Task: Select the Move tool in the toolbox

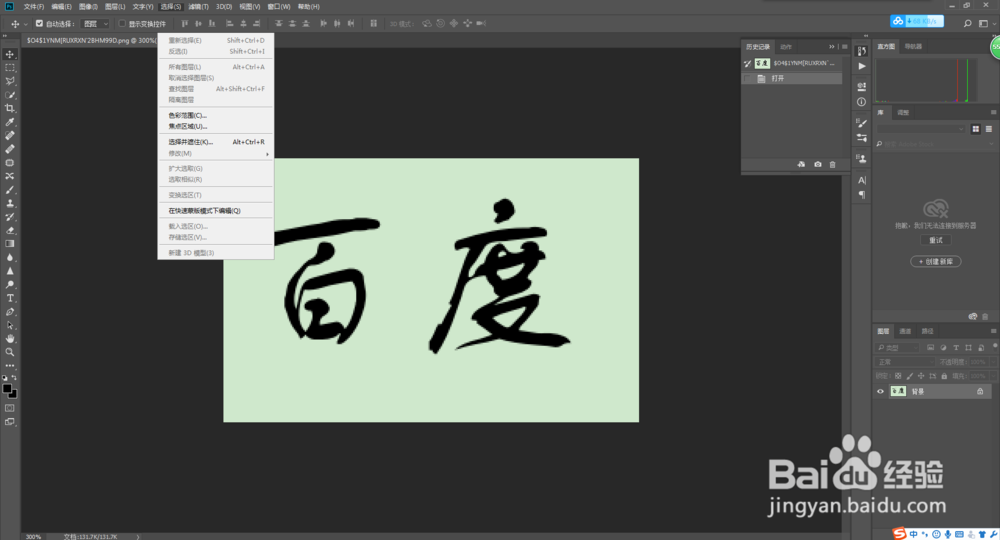Action: [10, 54]
